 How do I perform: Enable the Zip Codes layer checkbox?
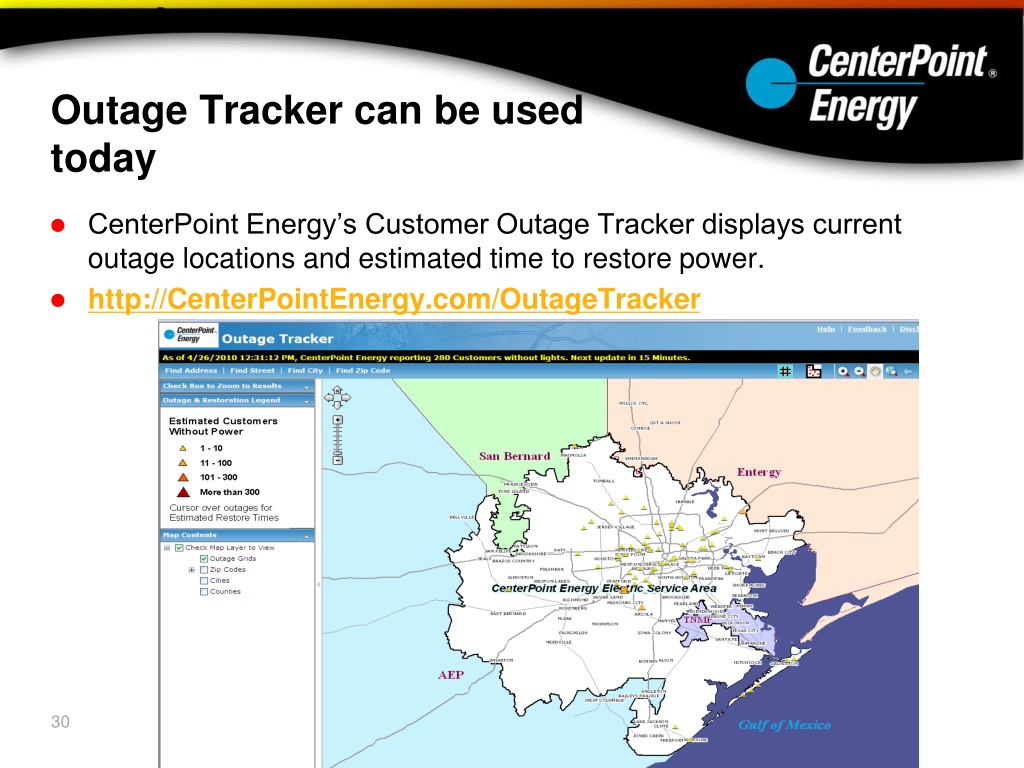(x=204, y=569)
